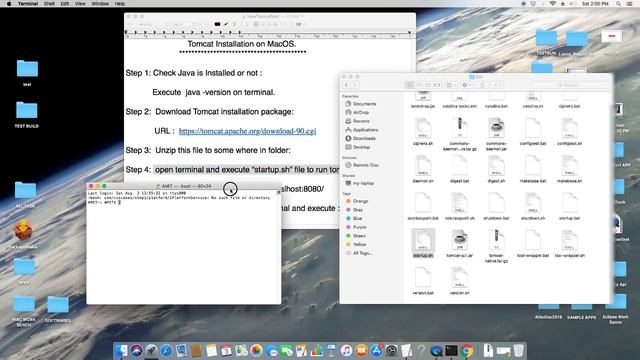Image resolution: width=640 pixels, height=360 pixels.
Task: Open Launchpad from the Dock
Action: click(151, 351)
